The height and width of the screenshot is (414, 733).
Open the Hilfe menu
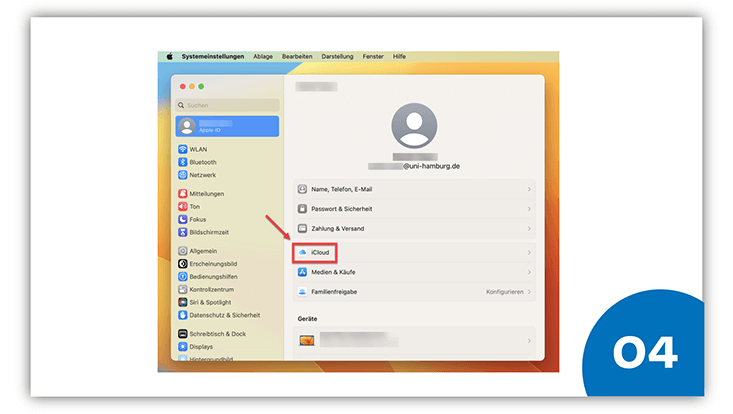pyautogui.click(x=399, y=57)
